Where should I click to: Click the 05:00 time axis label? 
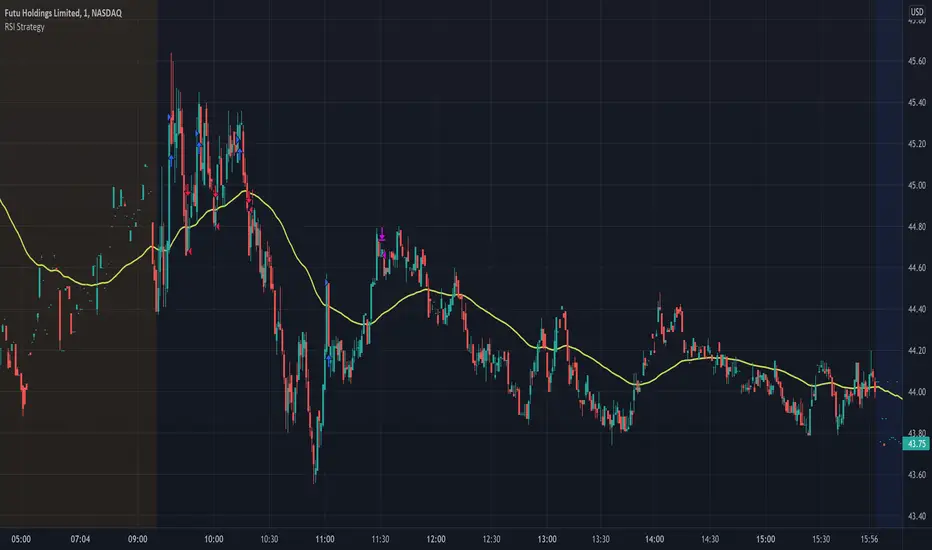click(x=21, y=539)
